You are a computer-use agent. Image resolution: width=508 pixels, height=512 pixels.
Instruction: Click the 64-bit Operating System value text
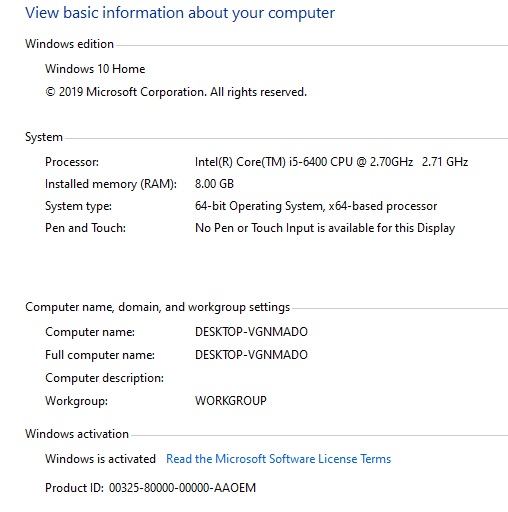pos(316,206)
